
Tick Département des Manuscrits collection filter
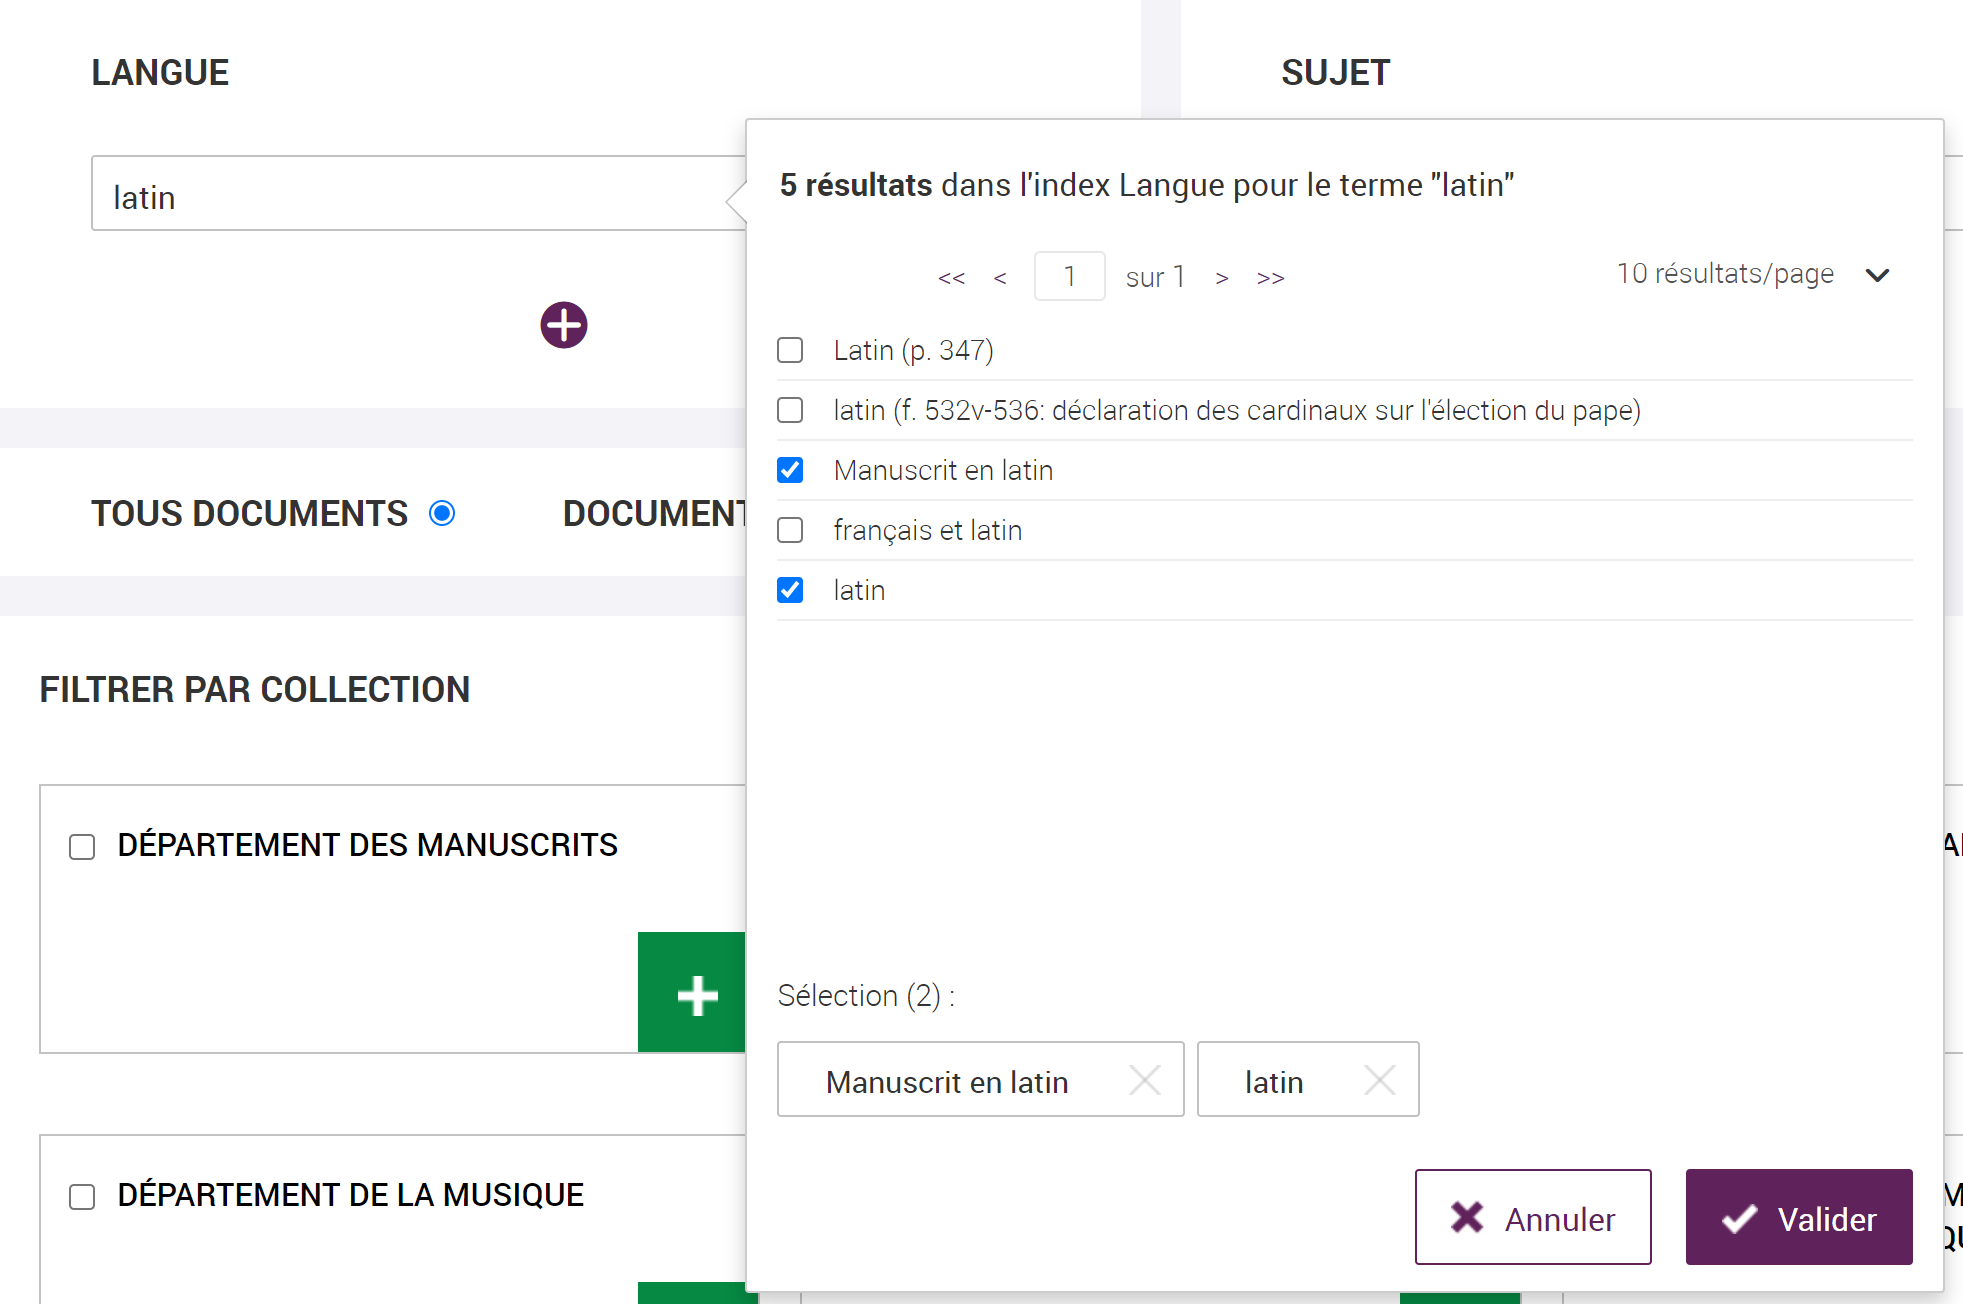coord(82,847)
